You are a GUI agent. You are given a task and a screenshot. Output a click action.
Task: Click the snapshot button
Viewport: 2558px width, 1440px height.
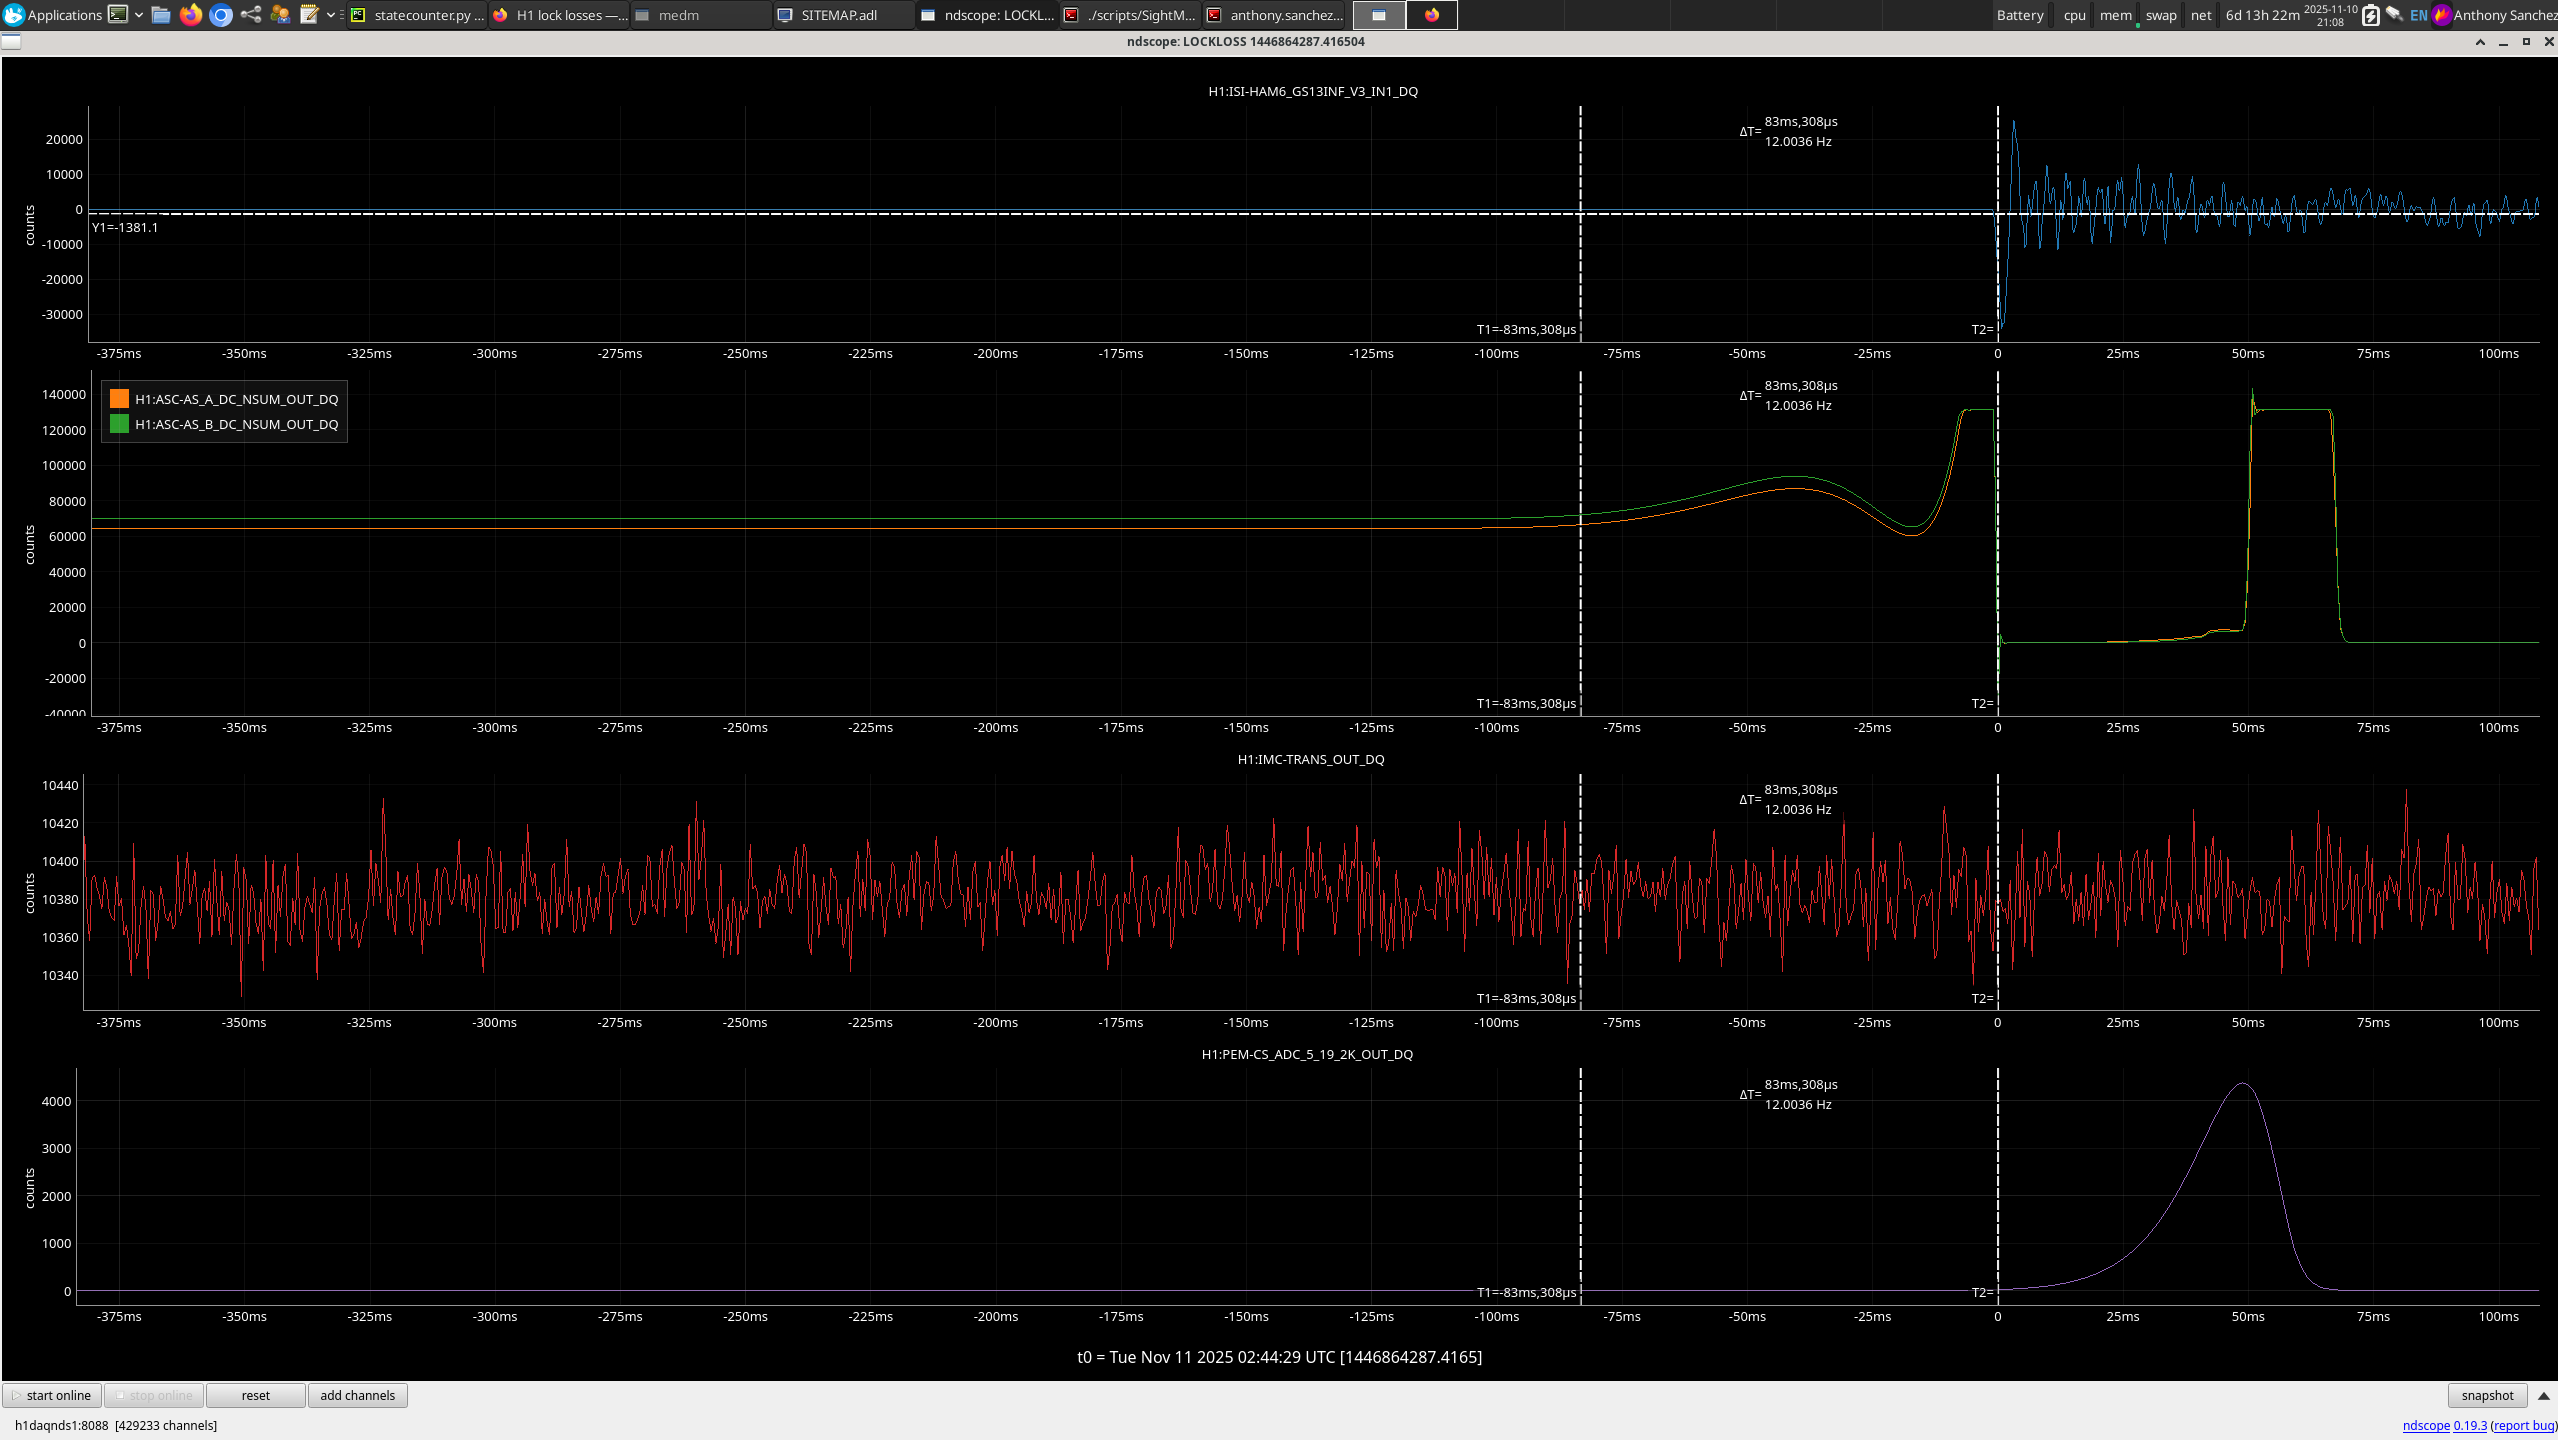(2487, 1396)
